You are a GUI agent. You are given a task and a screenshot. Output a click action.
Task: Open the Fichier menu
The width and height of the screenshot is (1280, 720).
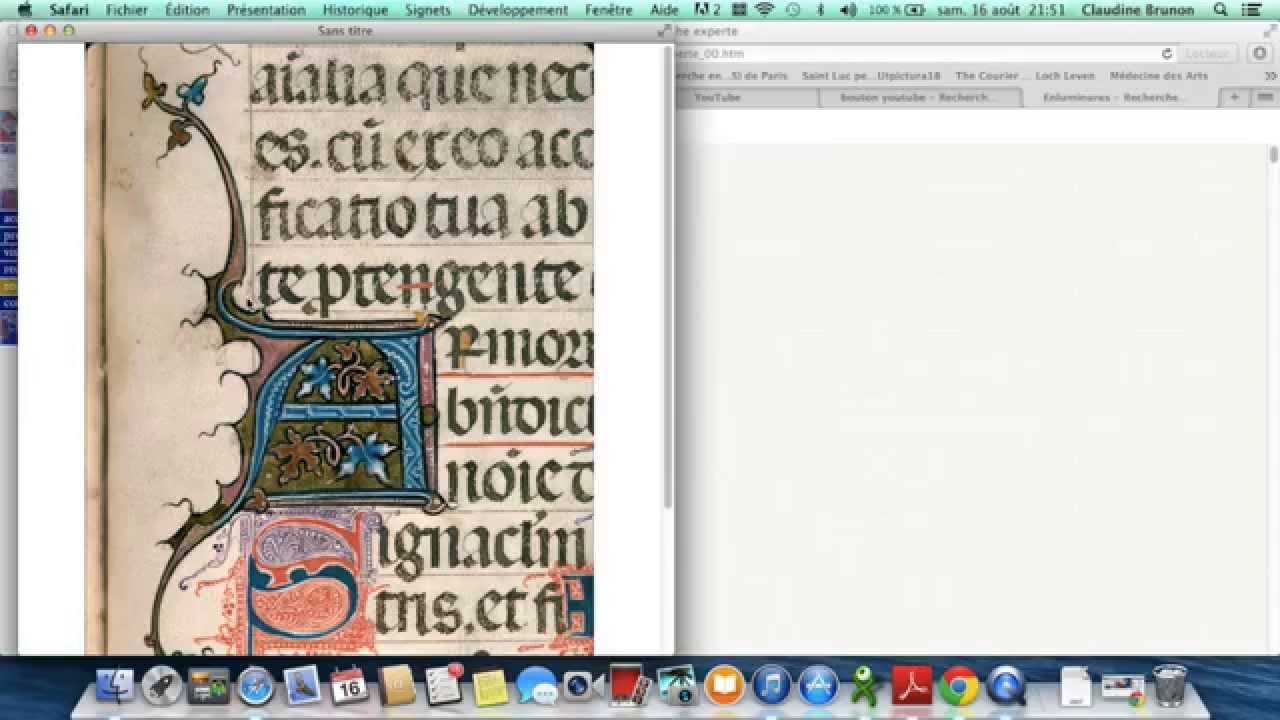[127, 10]
